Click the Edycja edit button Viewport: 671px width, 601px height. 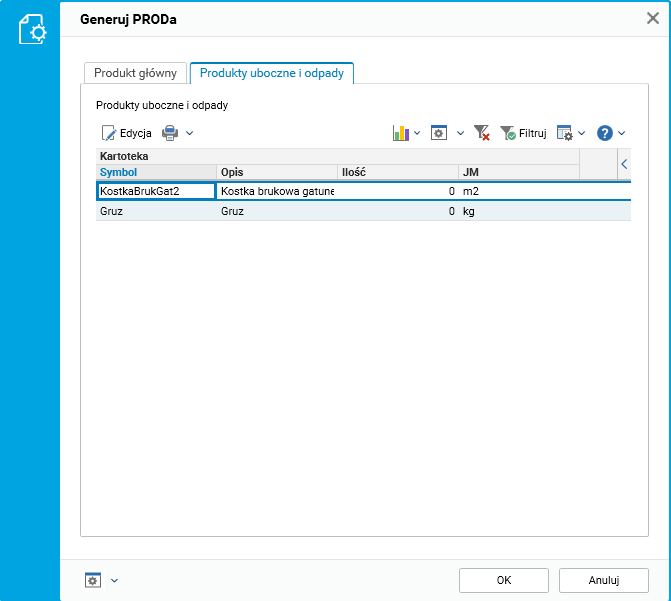(126, 133)
